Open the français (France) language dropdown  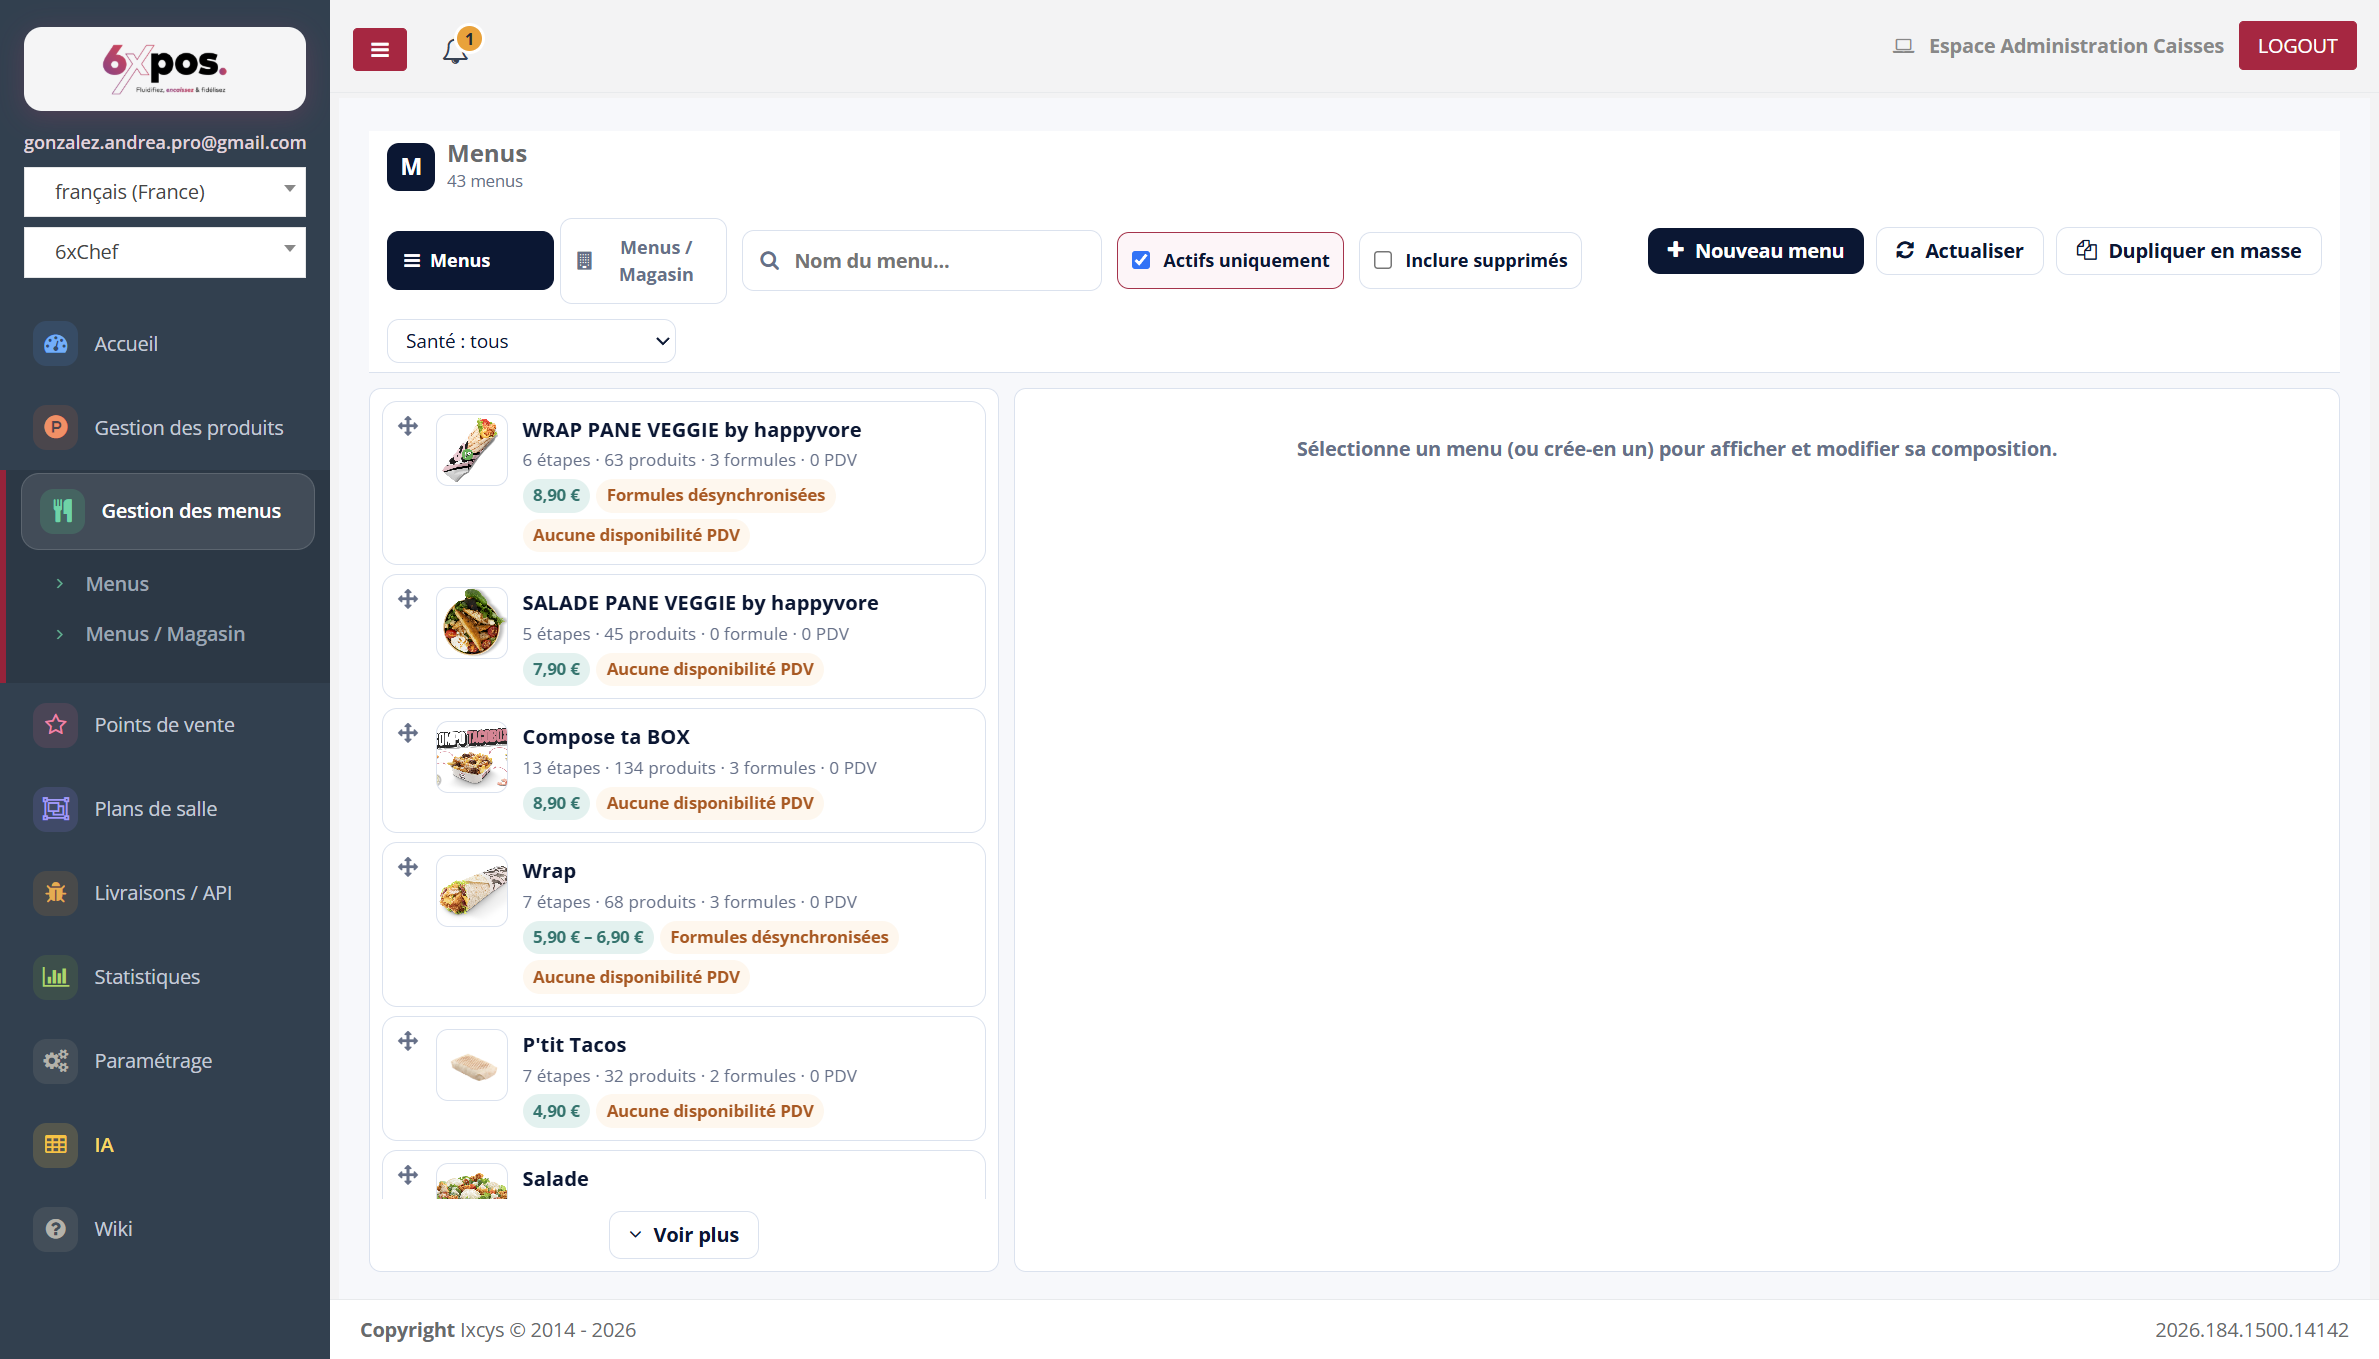165,192
